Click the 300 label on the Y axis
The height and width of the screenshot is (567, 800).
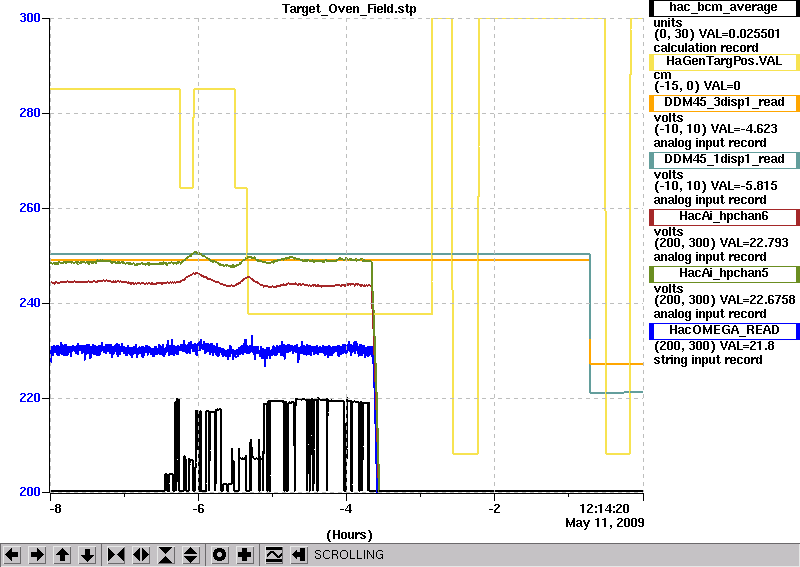click(x=30, y=18)
